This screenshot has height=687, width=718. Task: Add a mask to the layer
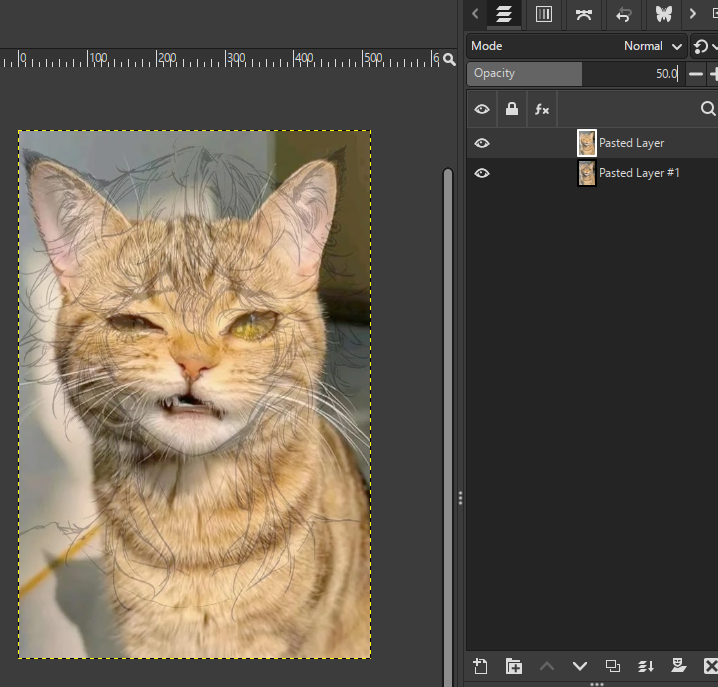(x=679, y=665)
